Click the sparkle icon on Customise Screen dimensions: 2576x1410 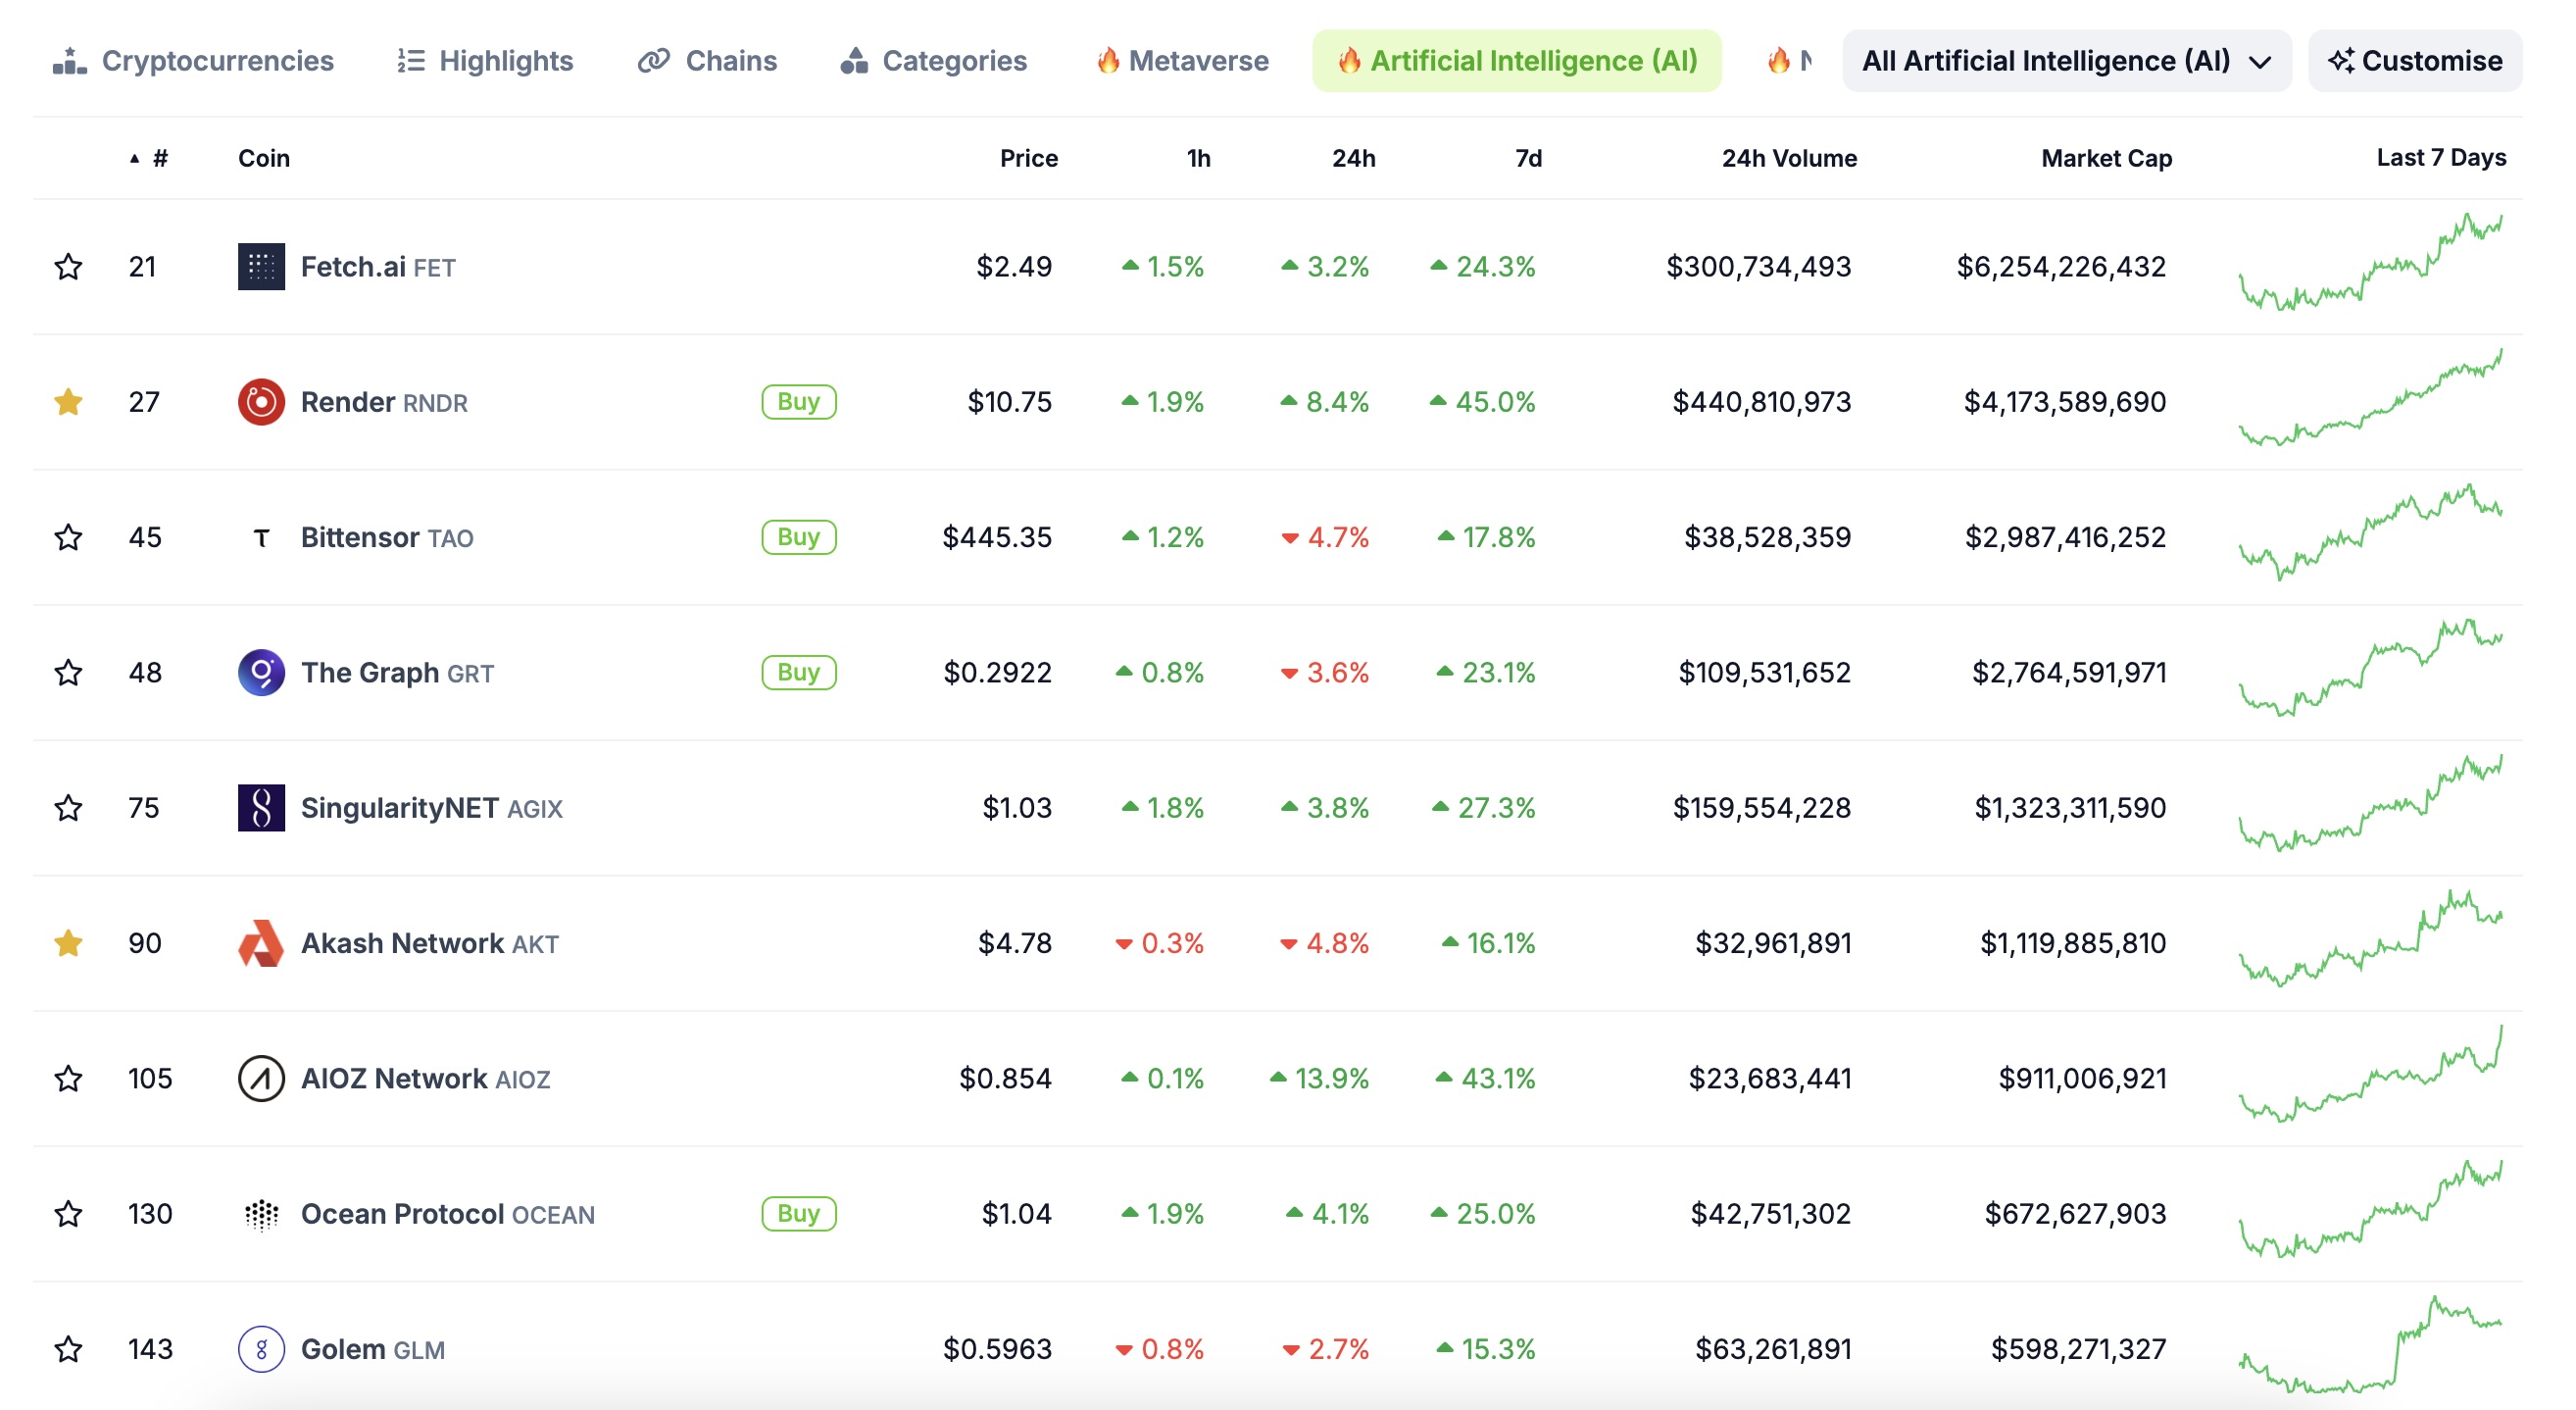pos(2341,61)
